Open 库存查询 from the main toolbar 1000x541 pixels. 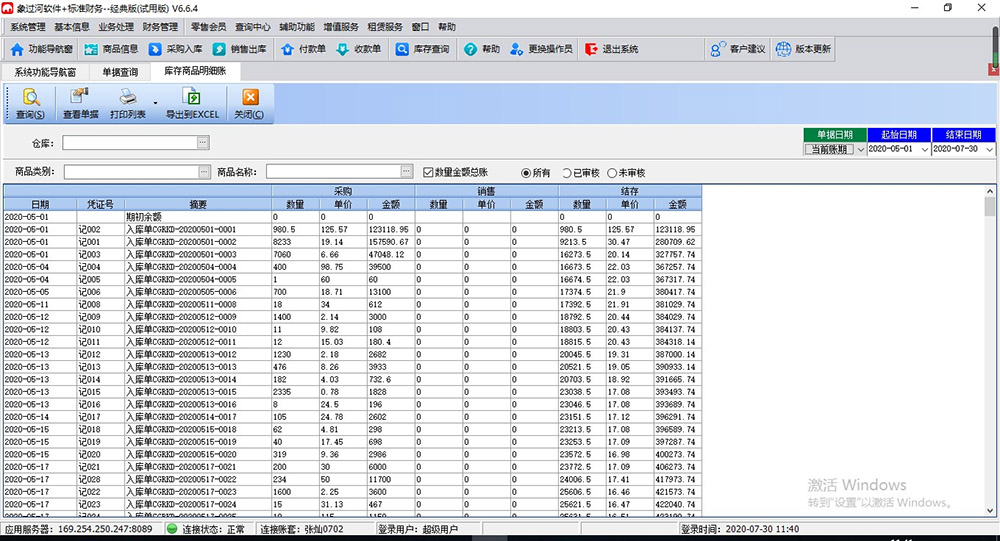(x=422, y=49)
